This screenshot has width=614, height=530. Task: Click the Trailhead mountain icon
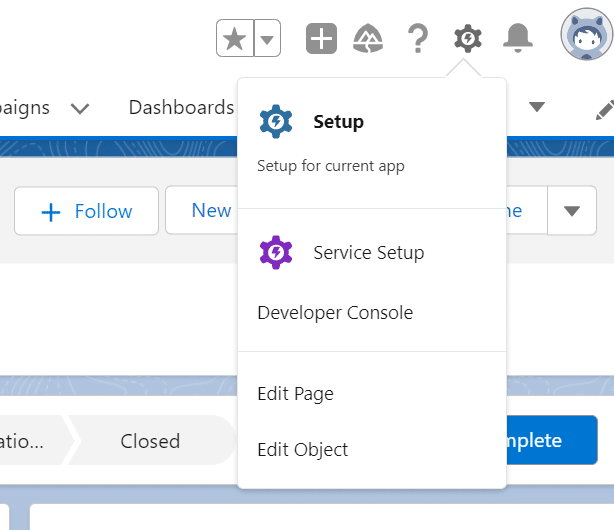[x=368, y=39]
